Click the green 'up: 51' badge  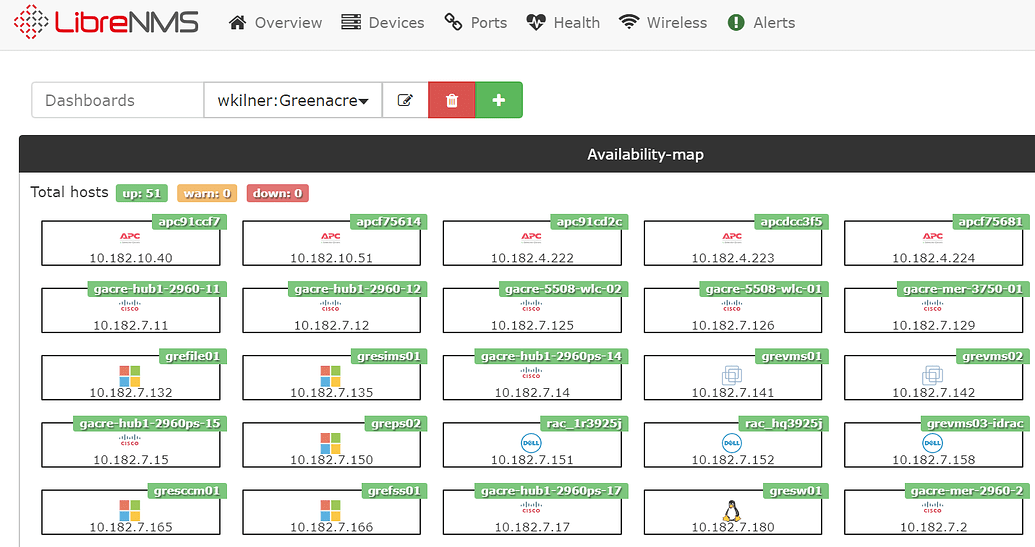(x=142, y=193)
